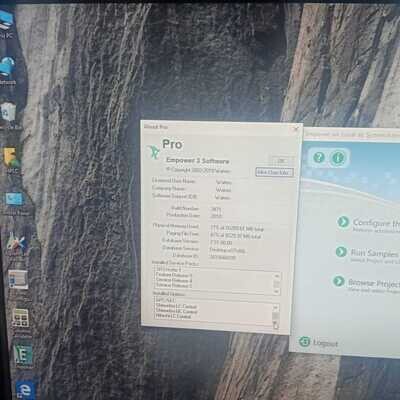Select Shimadzu LC Control in Installed Options
This screenshot has height=400, width=400.
point(177,306)
